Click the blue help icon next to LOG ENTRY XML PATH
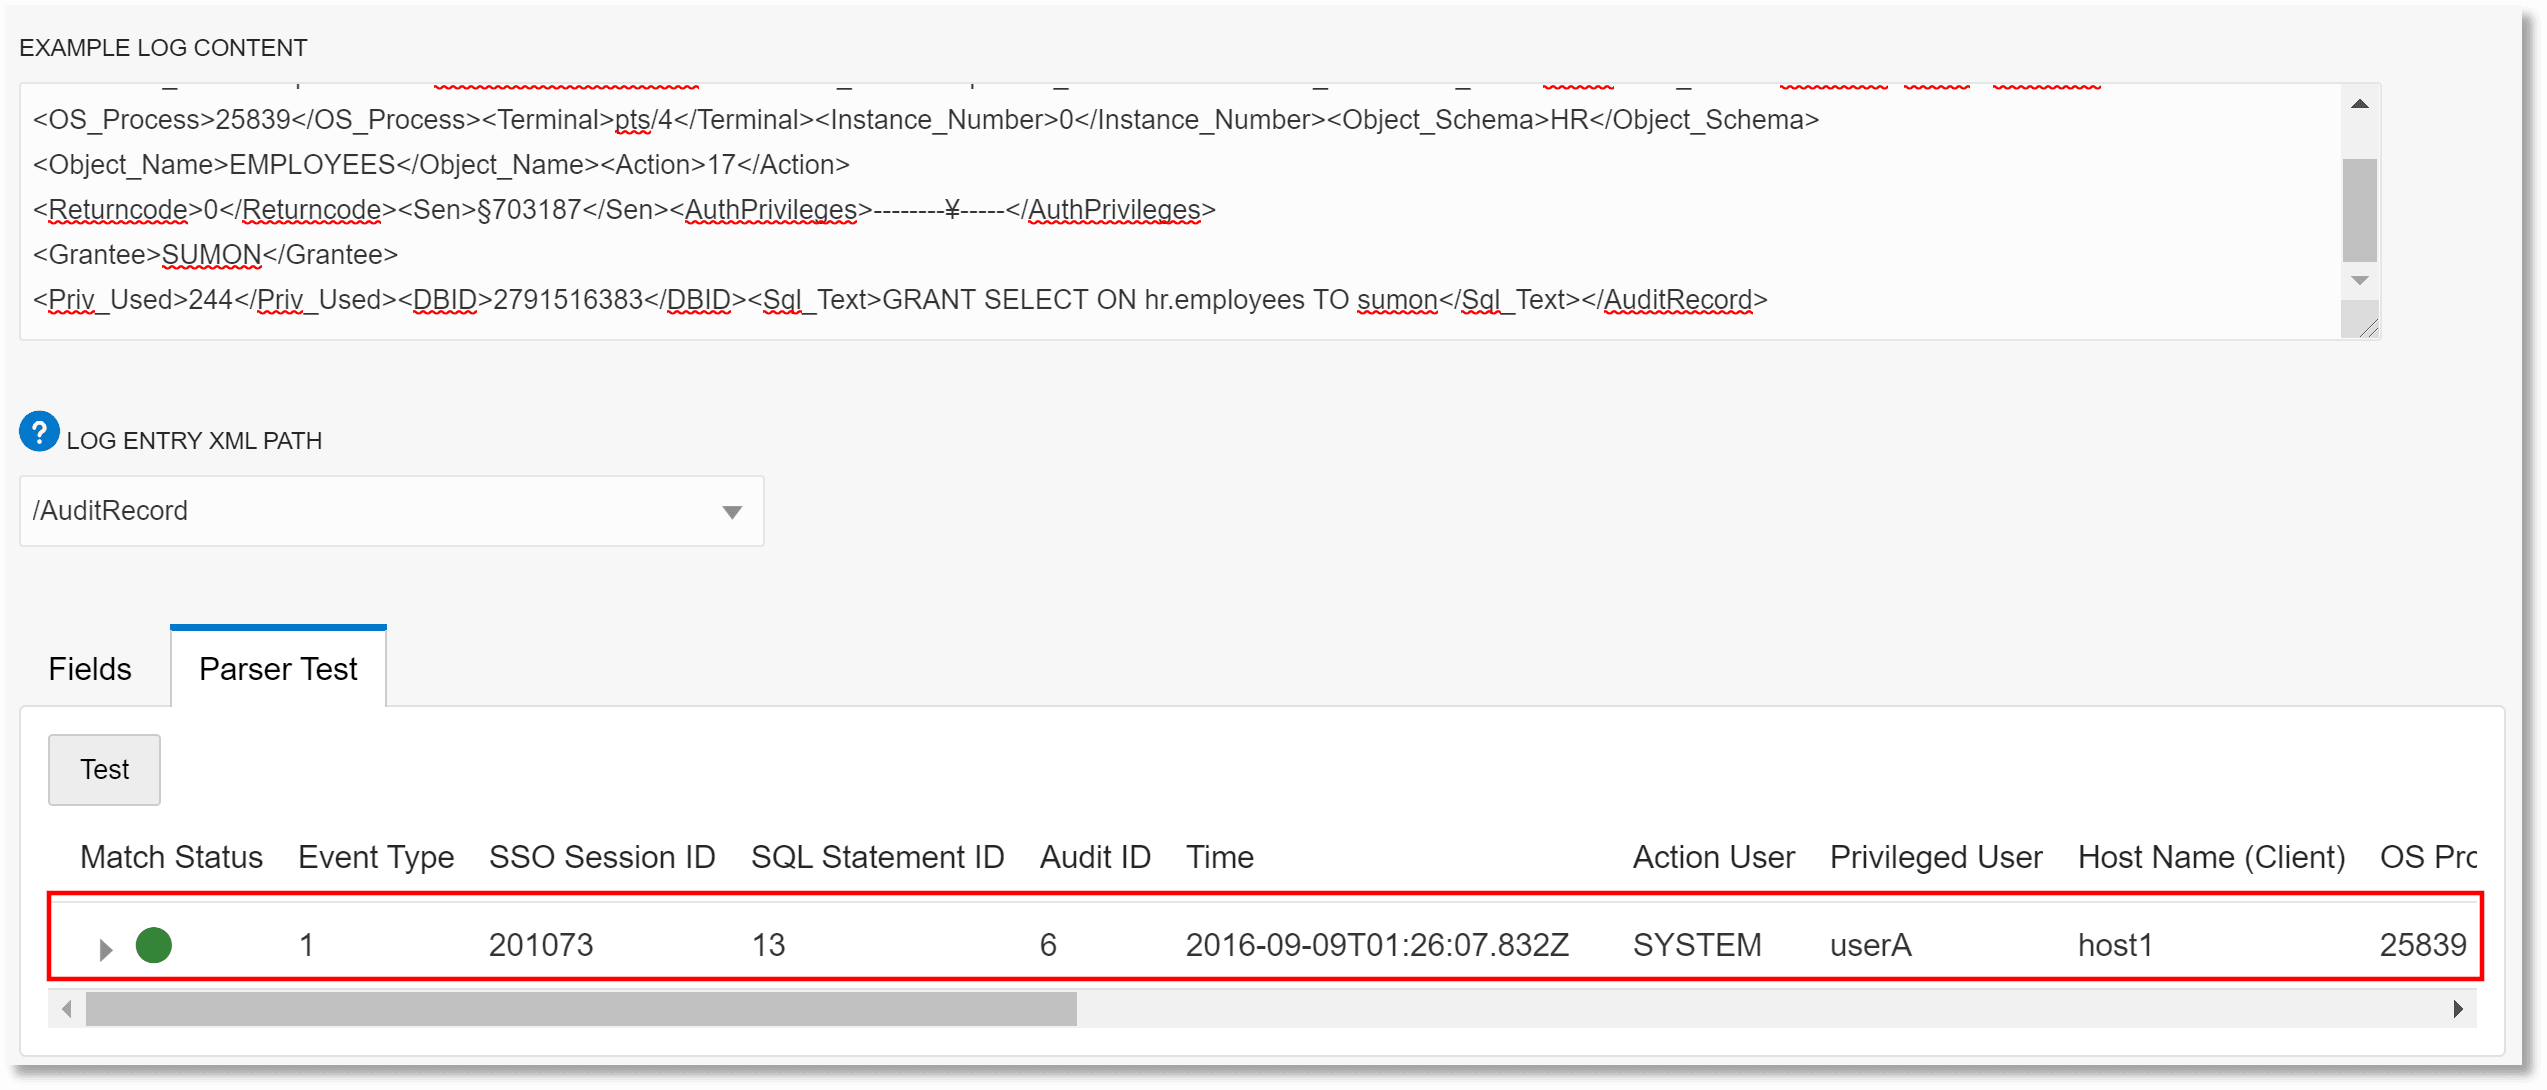The height and width of the screenshot is (1090, 2547). (38, 431)
